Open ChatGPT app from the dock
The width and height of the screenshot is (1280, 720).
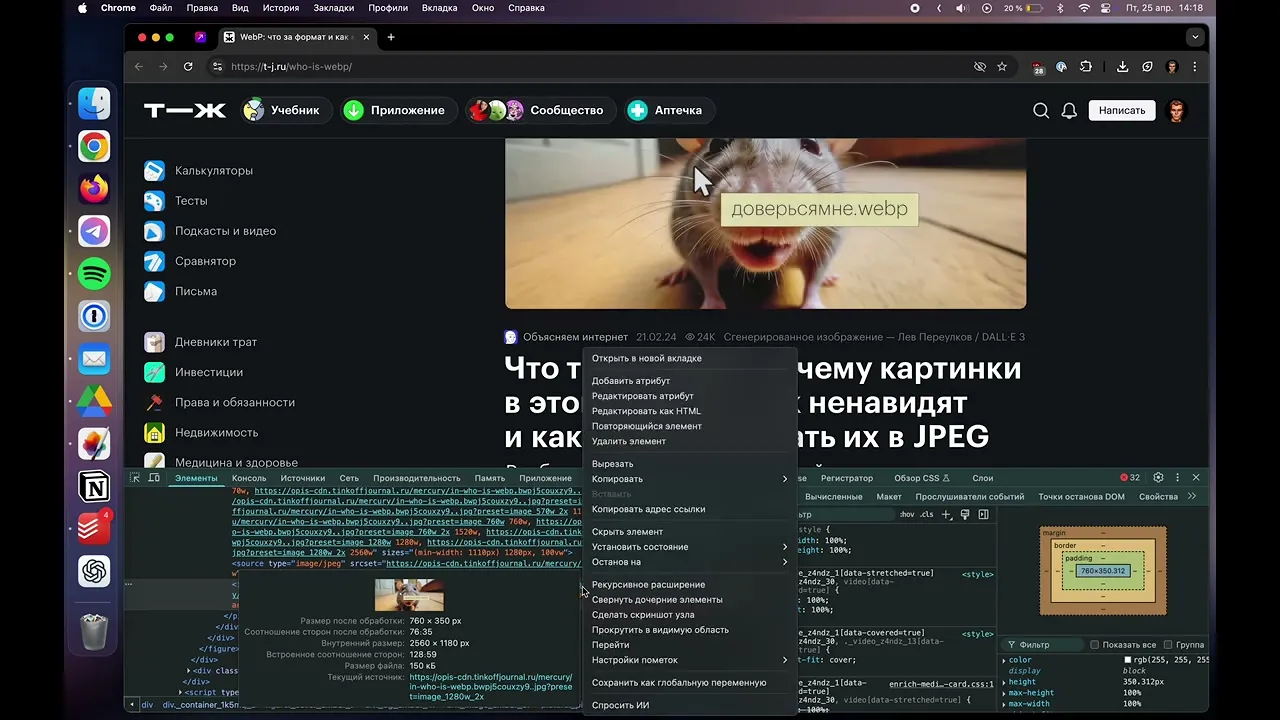tap(94, 571)
